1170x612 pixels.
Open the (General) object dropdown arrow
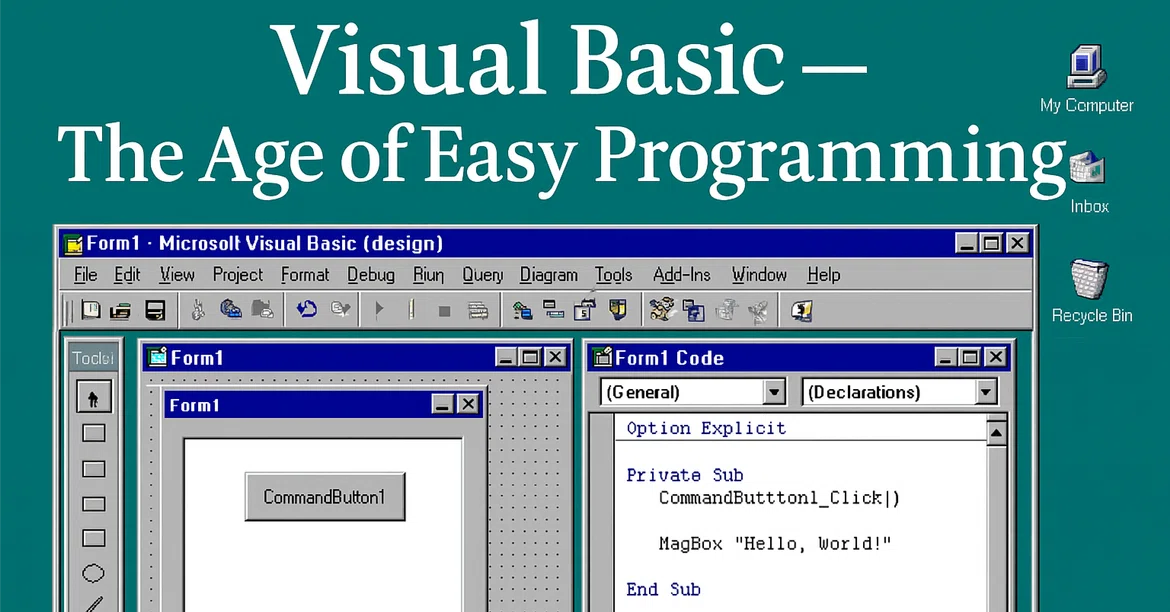[774, 392]
